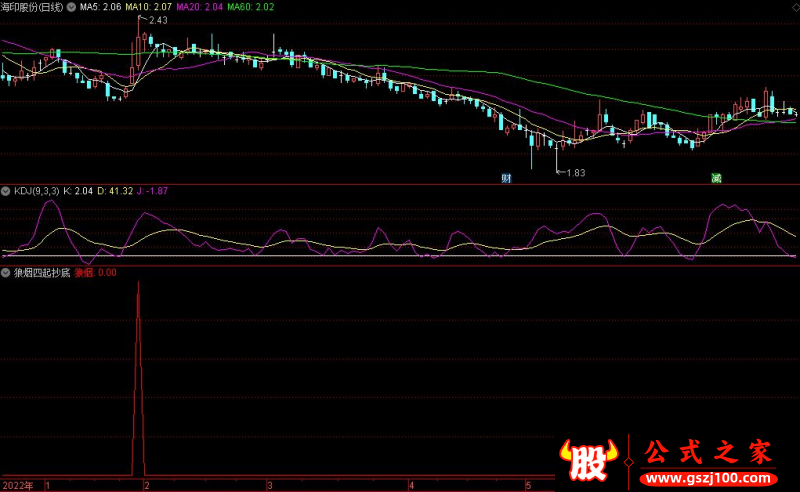
Task: Select the MA5 moving average label
Action: (99, 6)
